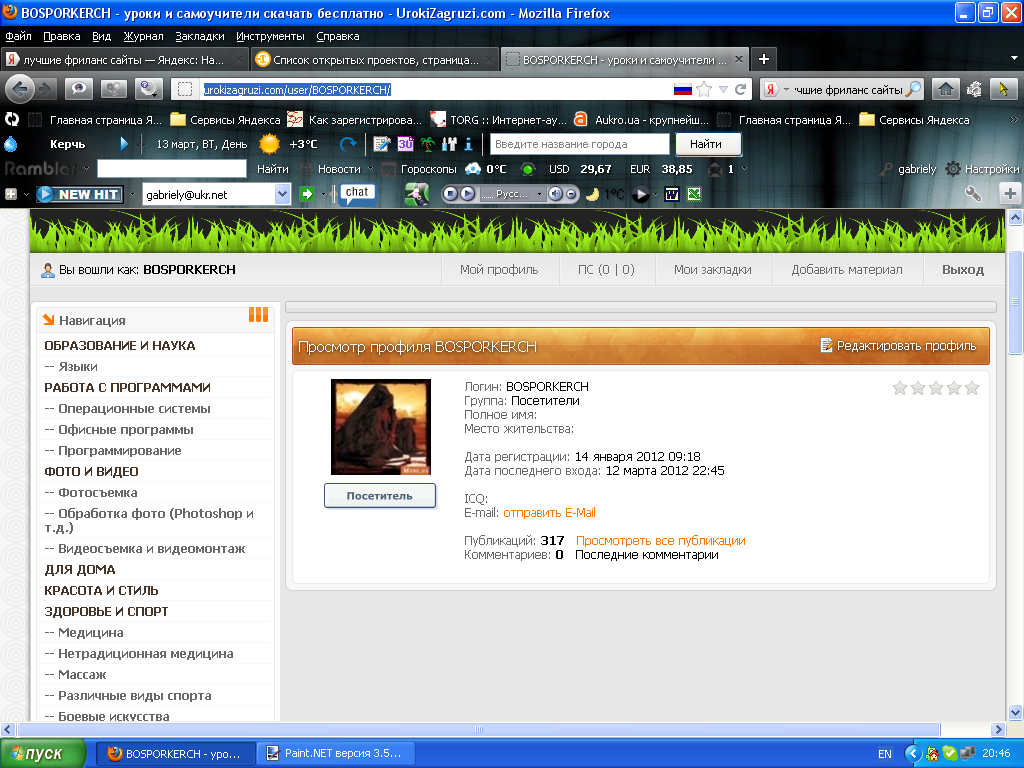Click the moon weather icon beside 1°C
1024x768 pixels.
coord(592,194)
